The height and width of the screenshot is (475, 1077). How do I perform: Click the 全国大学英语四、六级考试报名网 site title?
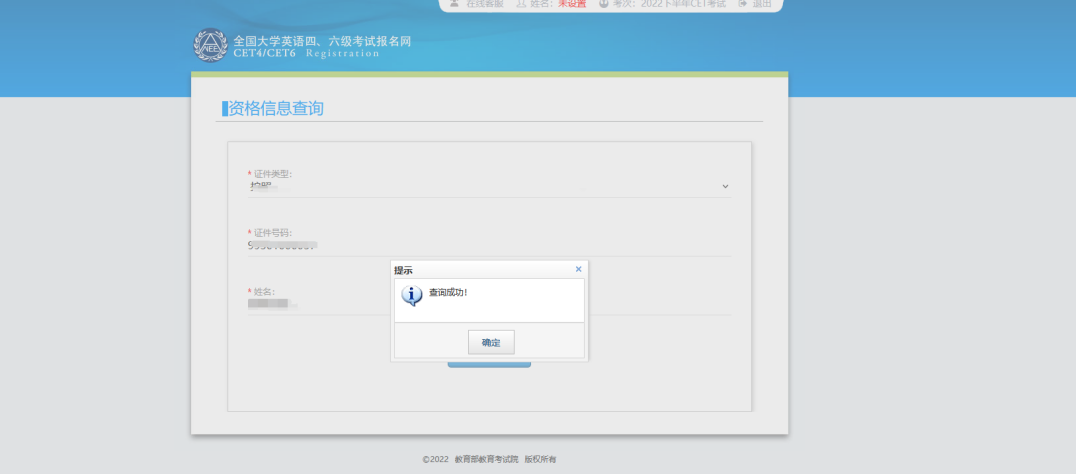321,41
